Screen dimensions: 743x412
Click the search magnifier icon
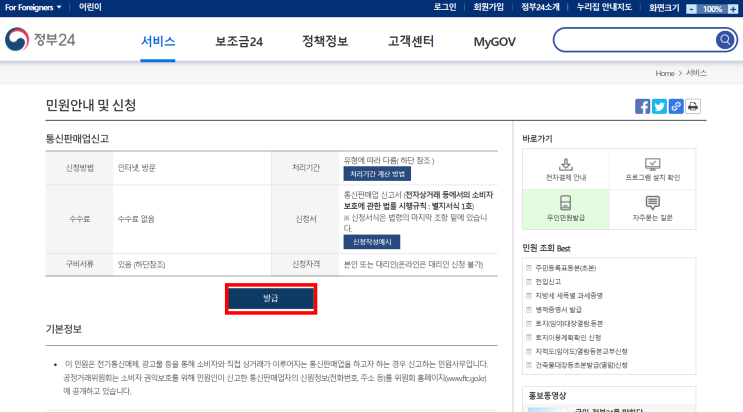point(725,40)
